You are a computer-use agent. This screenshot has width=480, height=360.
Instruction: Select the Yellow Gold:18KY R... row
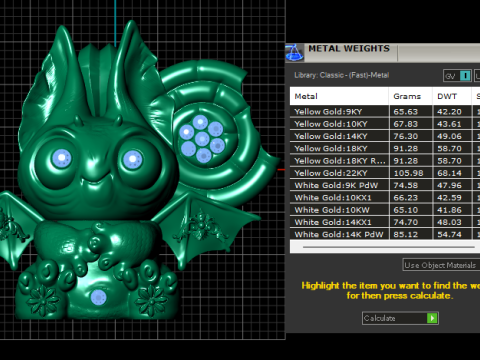(385, 161)
